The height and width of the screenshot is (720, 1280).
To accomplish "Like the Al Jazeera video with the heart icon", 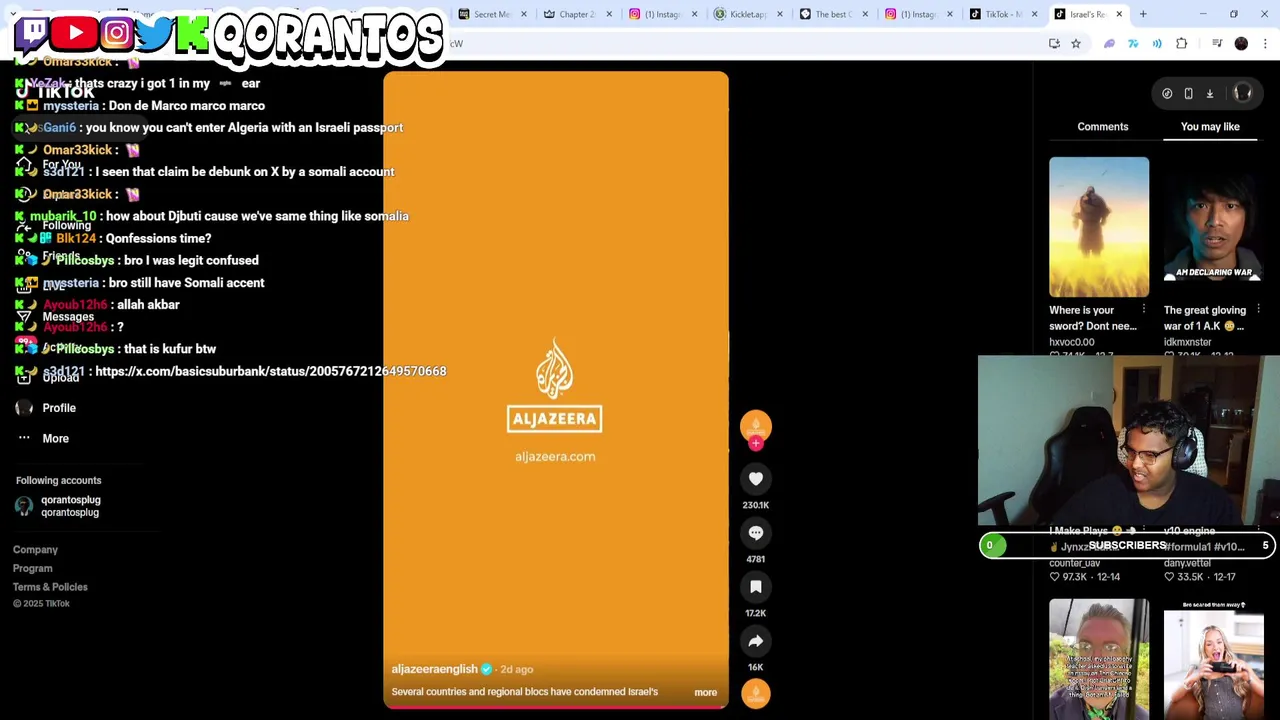I will pyautogui.click(x=756, y=479).
